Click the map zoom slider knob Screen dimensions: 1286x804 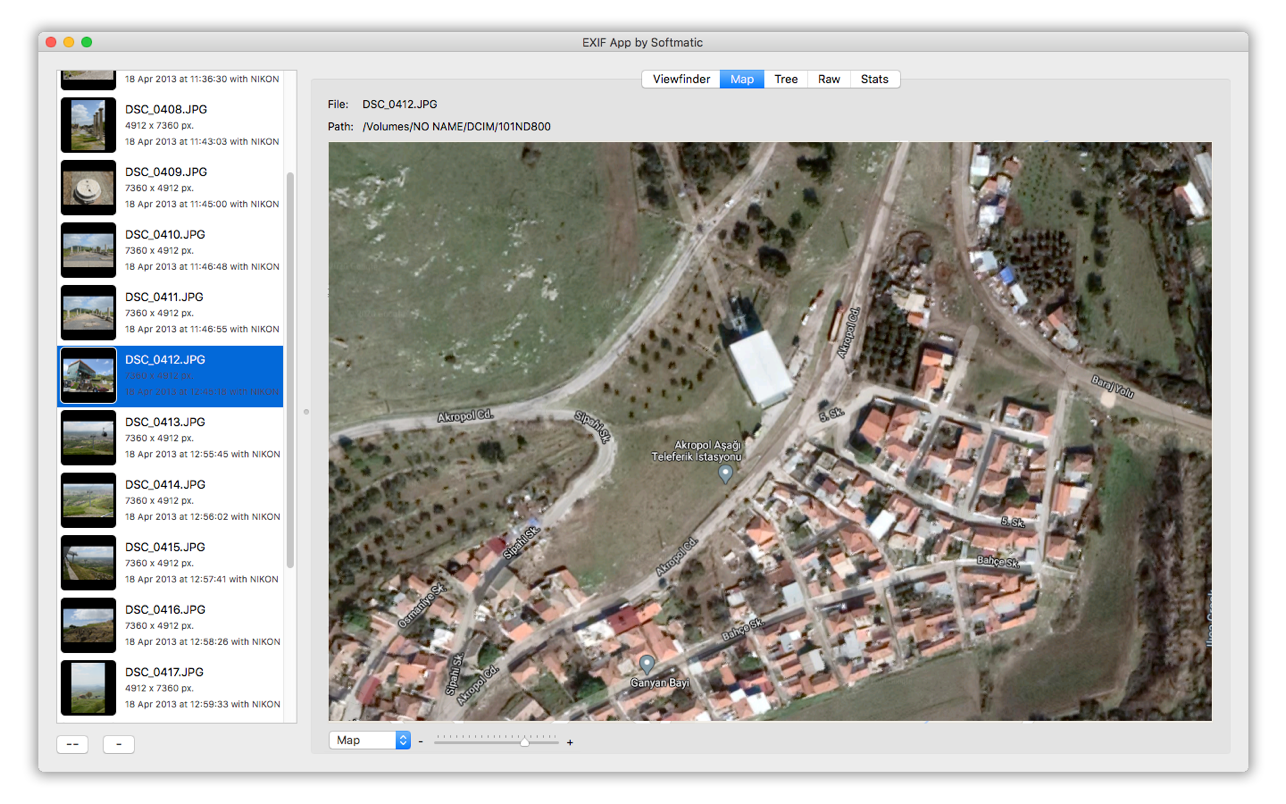click(x=524, y=741)
